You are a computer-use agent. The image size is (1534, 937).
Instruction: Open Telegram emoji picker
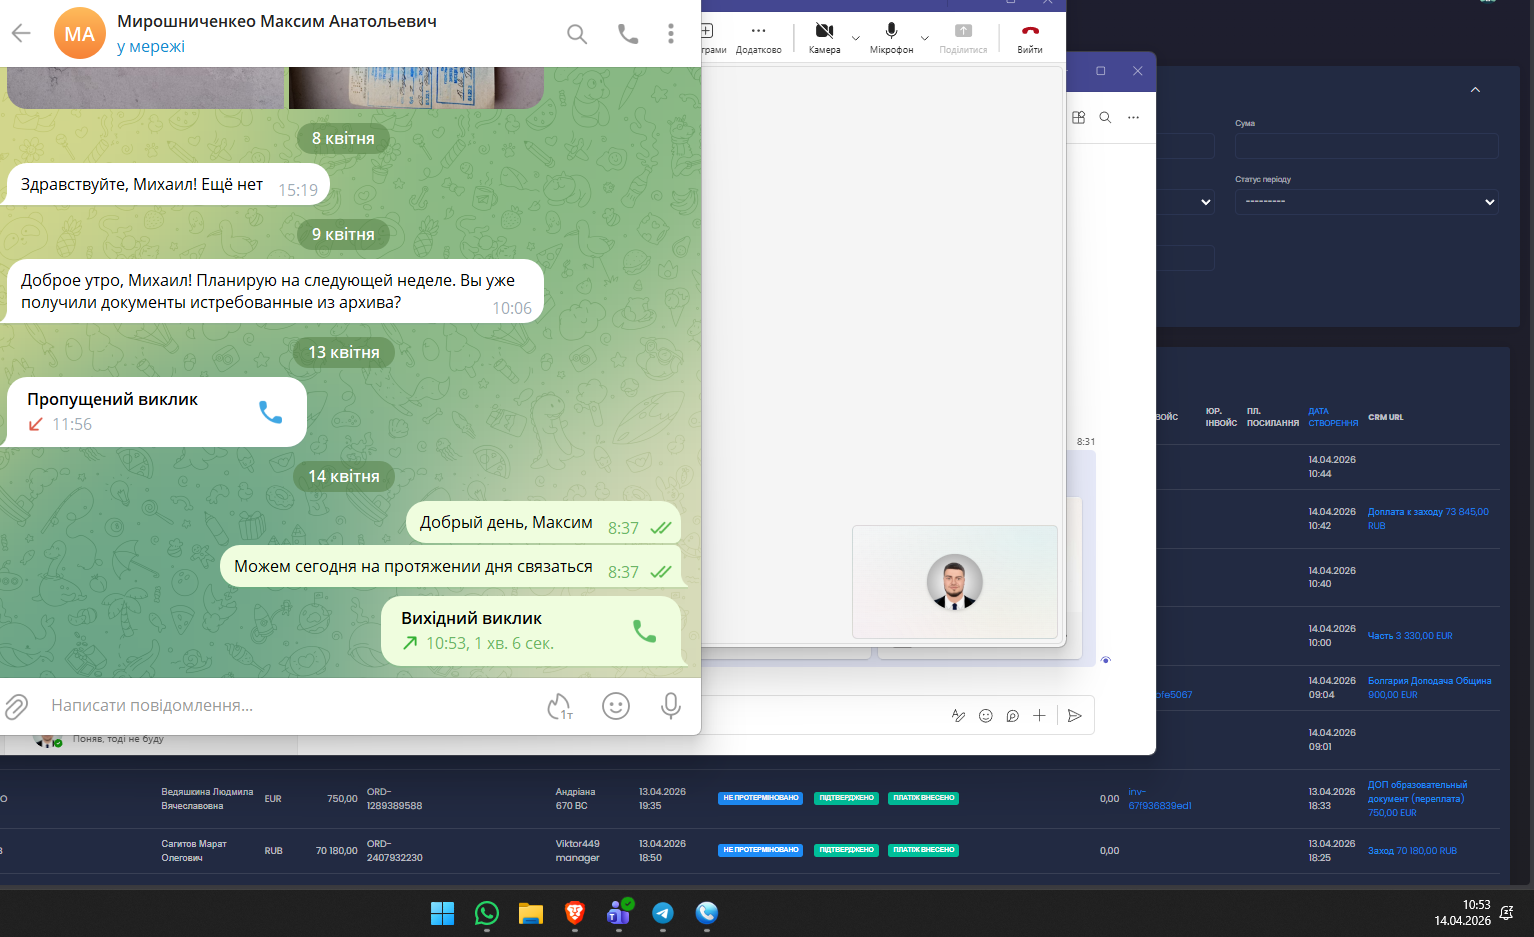pyautogui.click(x=616, y=706)
